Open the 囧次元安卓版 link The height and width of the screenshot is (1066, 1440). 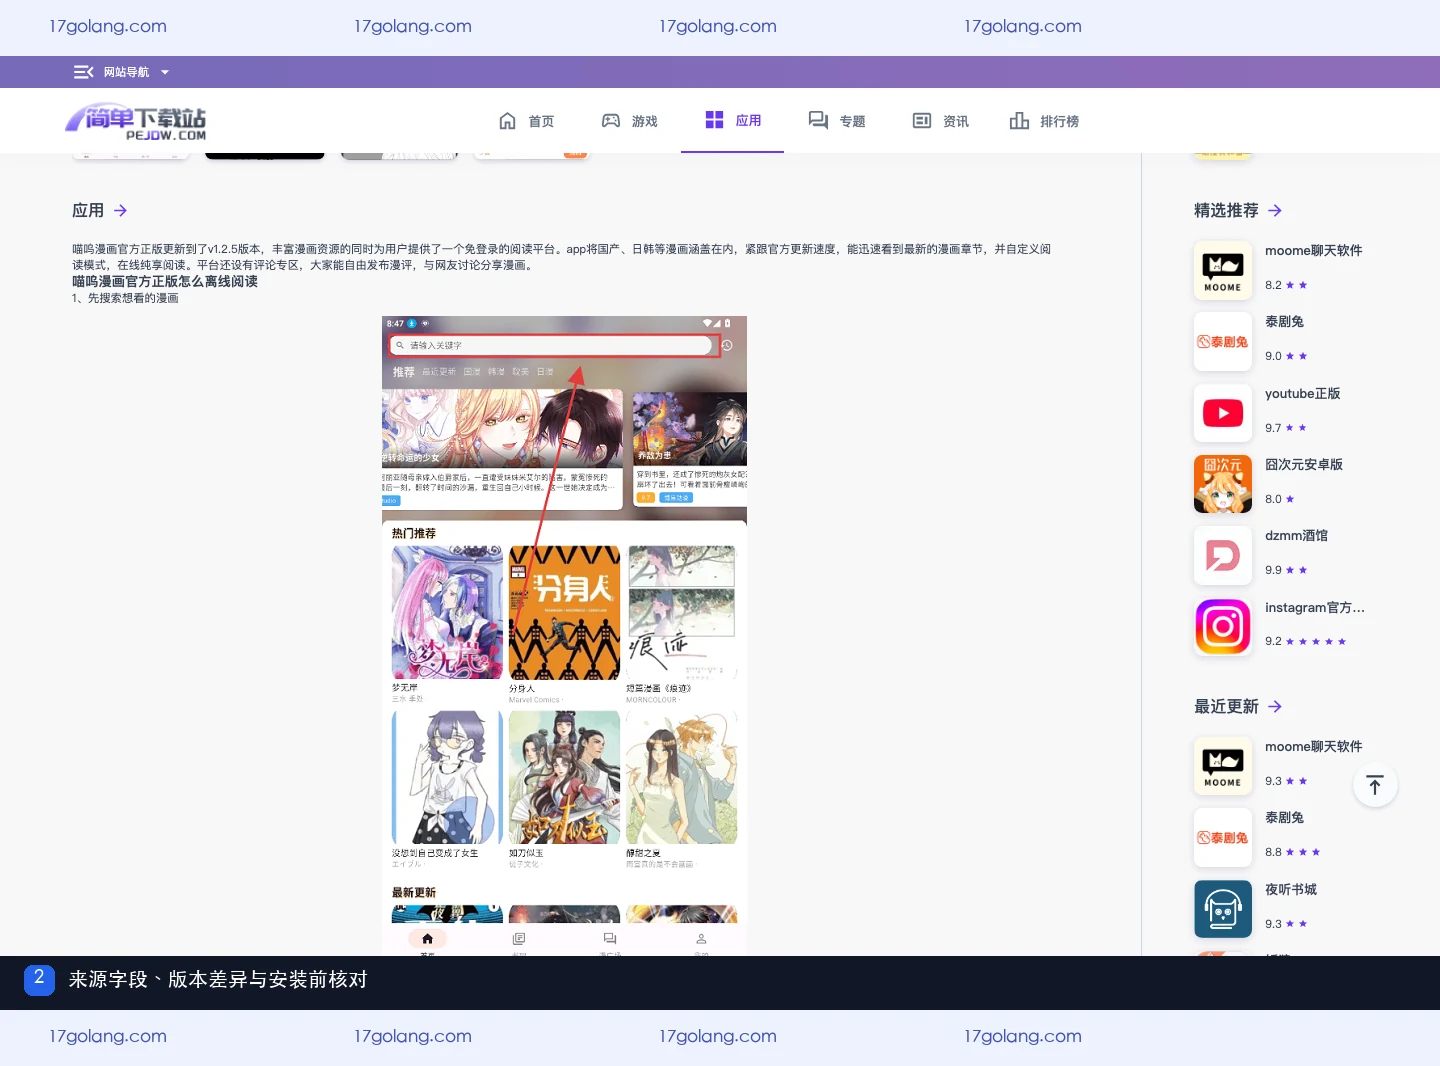pyautogui.click(x=1304, y=465)
